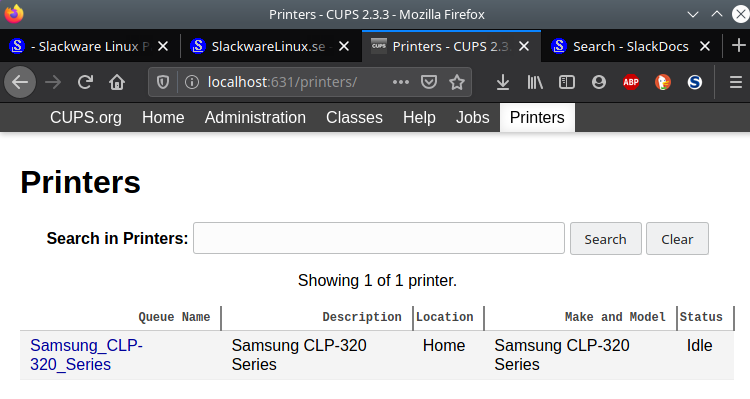Open the Firefox account icon
This screenshot has height=399, width=750.
tap(598, 82)
